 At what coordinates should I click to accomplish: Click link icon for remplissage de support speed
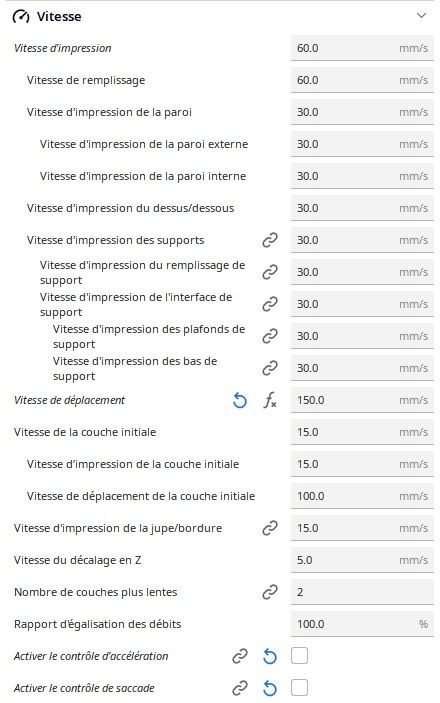270,272
